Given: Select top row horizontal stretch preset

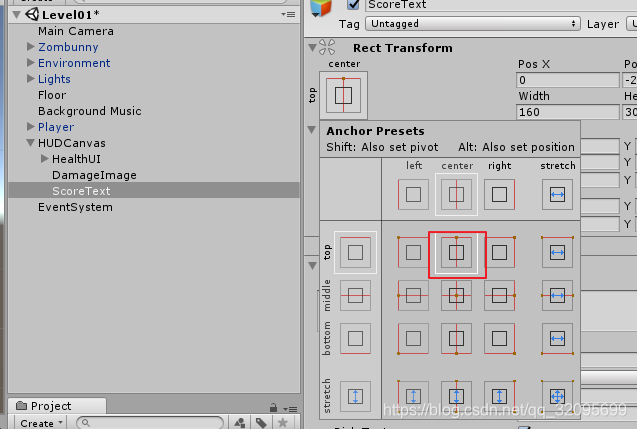Looking at the screenshot, I should (x=558, y=253).
